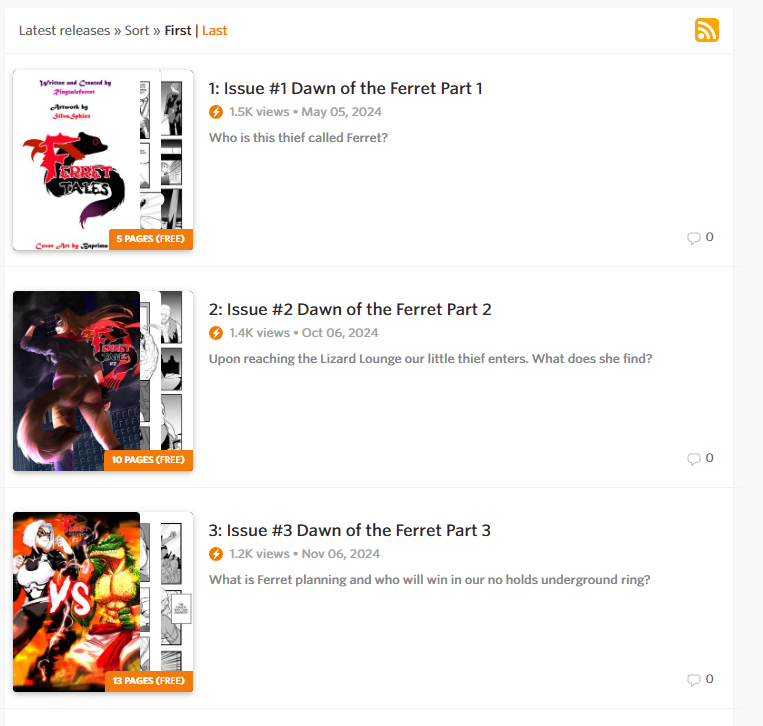This screenshot has width=763, height=726.
Task: Open comments bubble for Issue #3
Action: pyautogui.click(x=693, y=679)
